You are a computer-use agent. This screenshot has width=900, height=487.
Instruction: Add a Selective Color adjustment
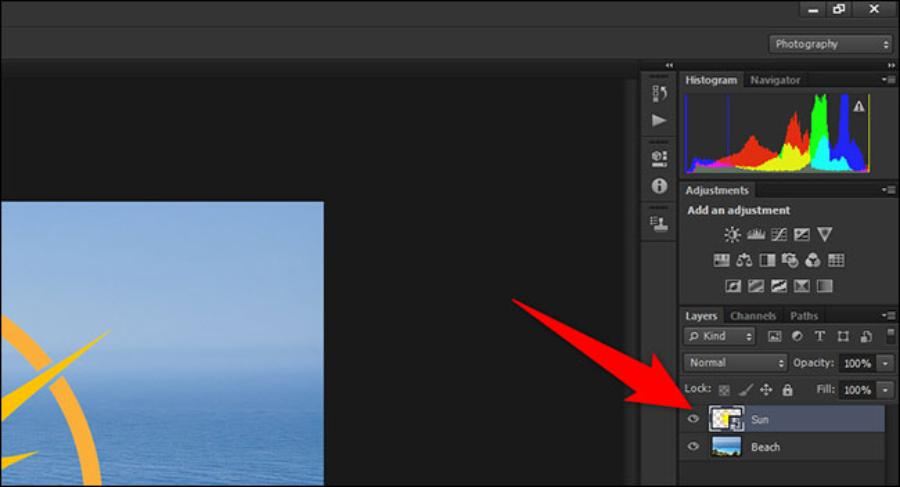point(802,286)
